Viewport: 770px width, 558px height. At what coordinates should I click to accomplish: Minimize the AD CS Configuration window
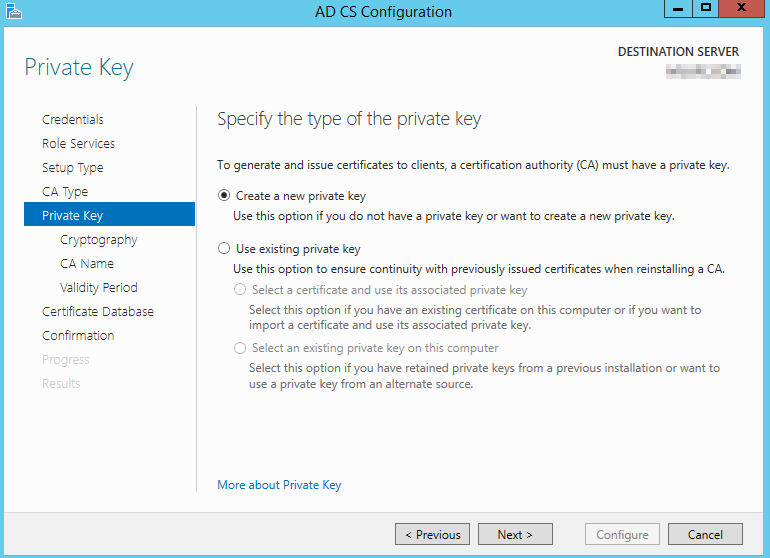click(677, 9)
